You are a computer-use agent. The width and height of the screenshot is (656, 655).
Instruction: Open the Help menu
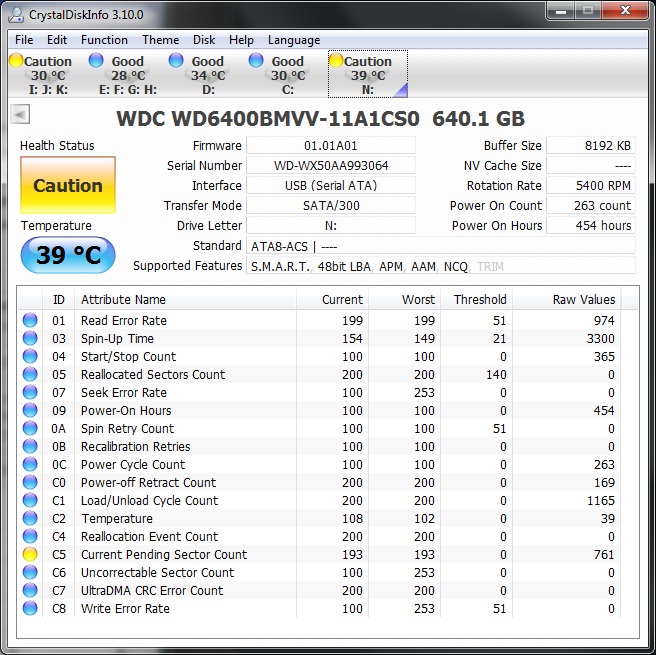(241, 40)
